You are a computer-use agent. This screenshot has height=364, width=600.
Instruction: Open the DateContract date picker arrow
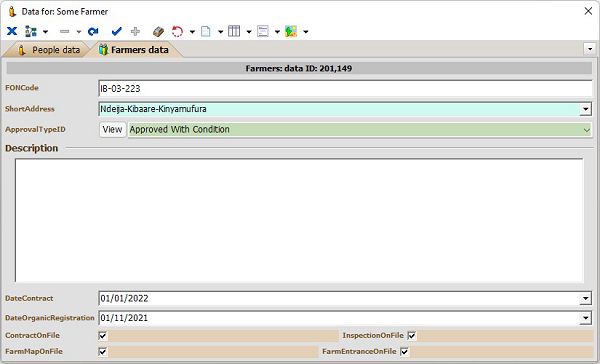pyautogui.click(x=585, y=299)
